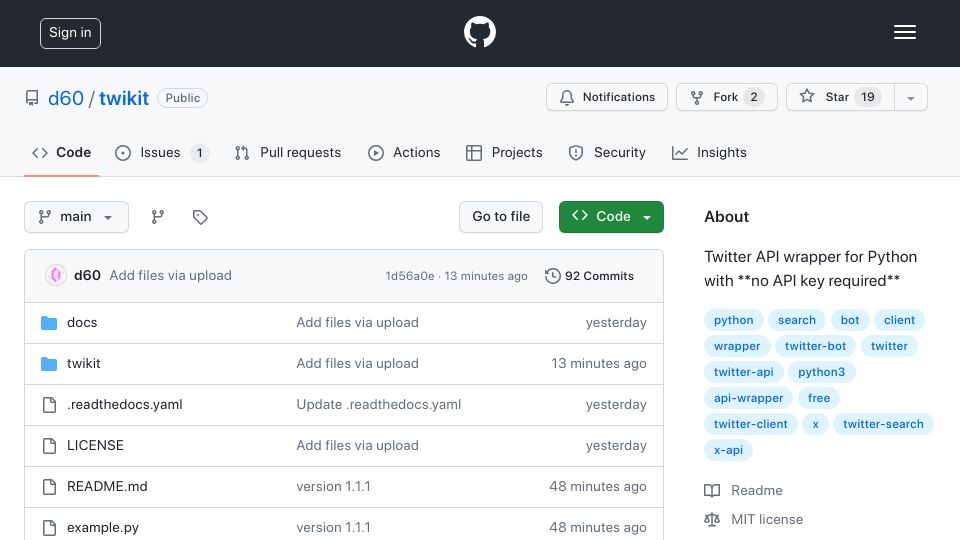The image size is (960, 540).
Task: Click the Go to file button
Action: point(501,217)
